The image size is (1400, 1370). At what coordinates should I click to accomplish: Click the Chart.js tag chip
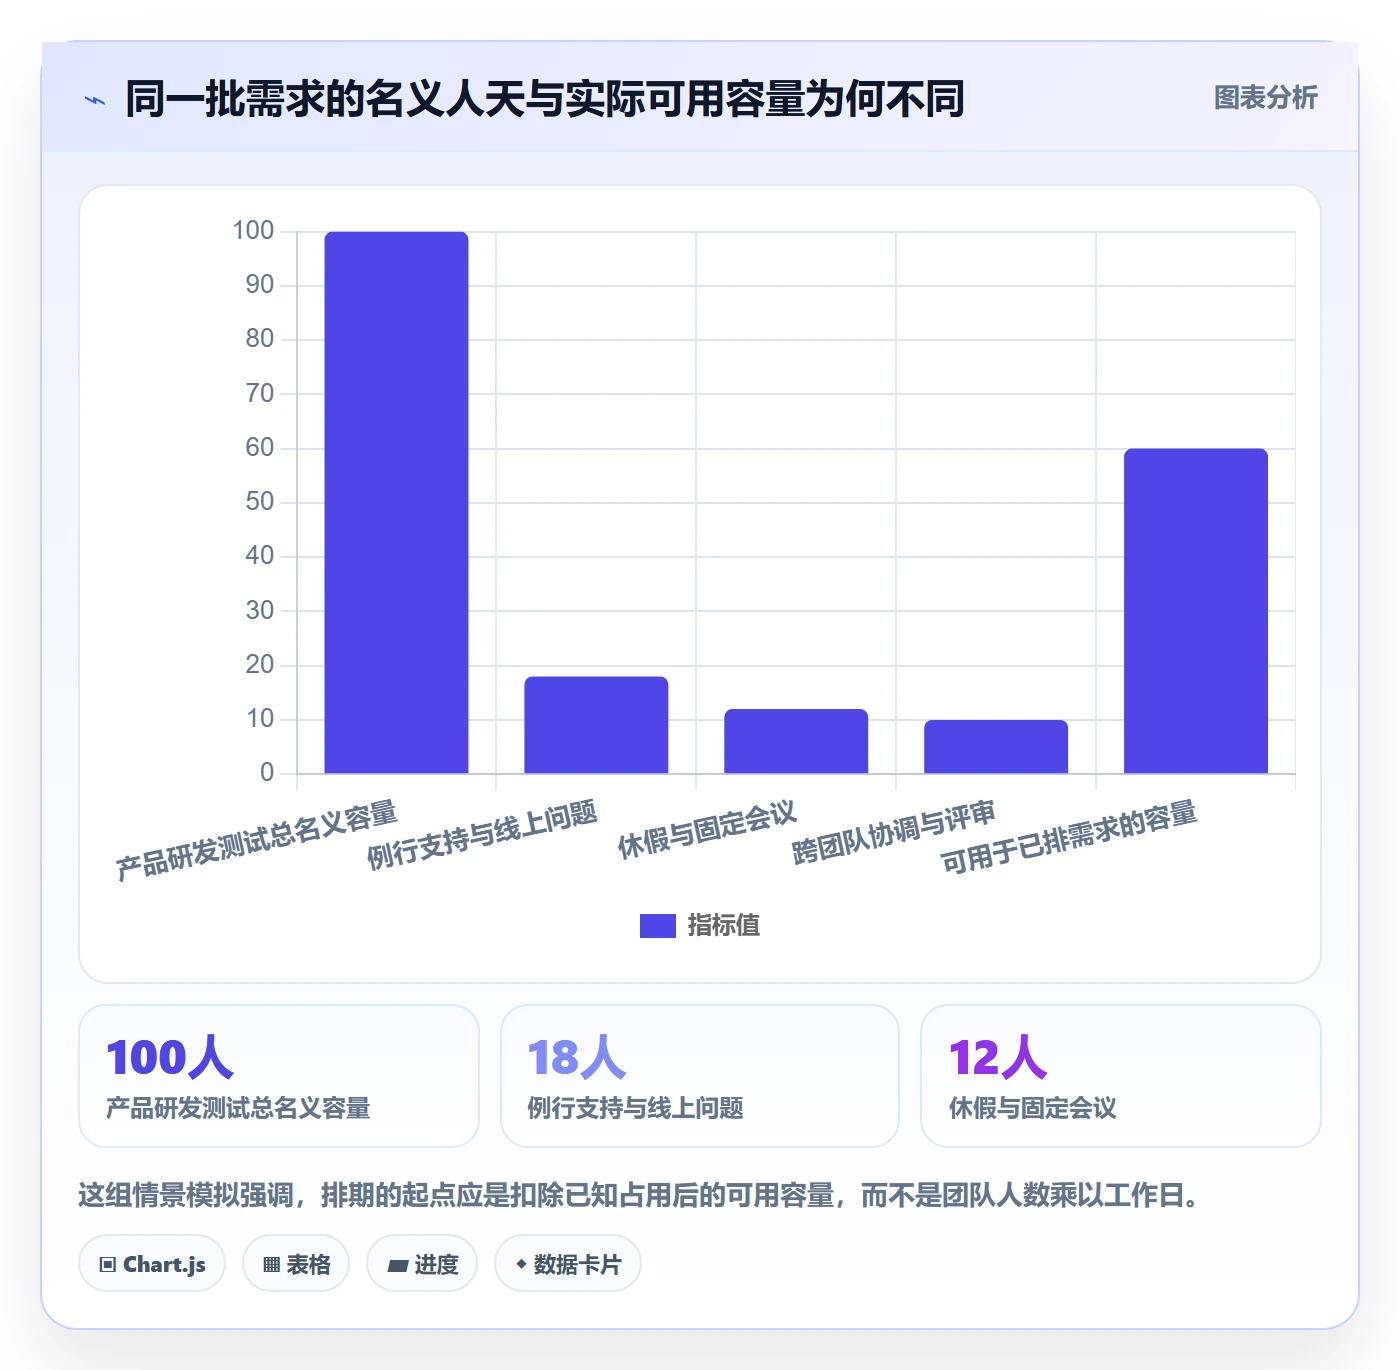click(152, 1264)
